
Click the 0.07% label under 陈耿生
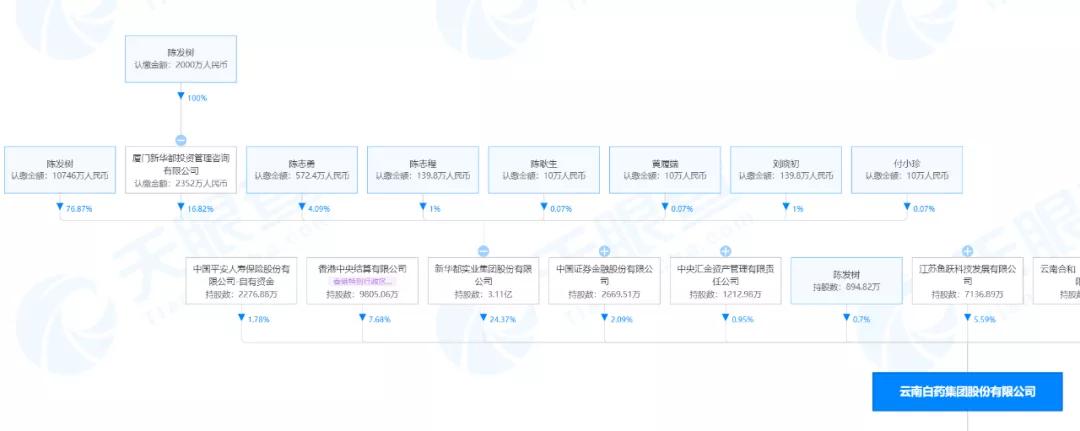[x=561, y=209]
